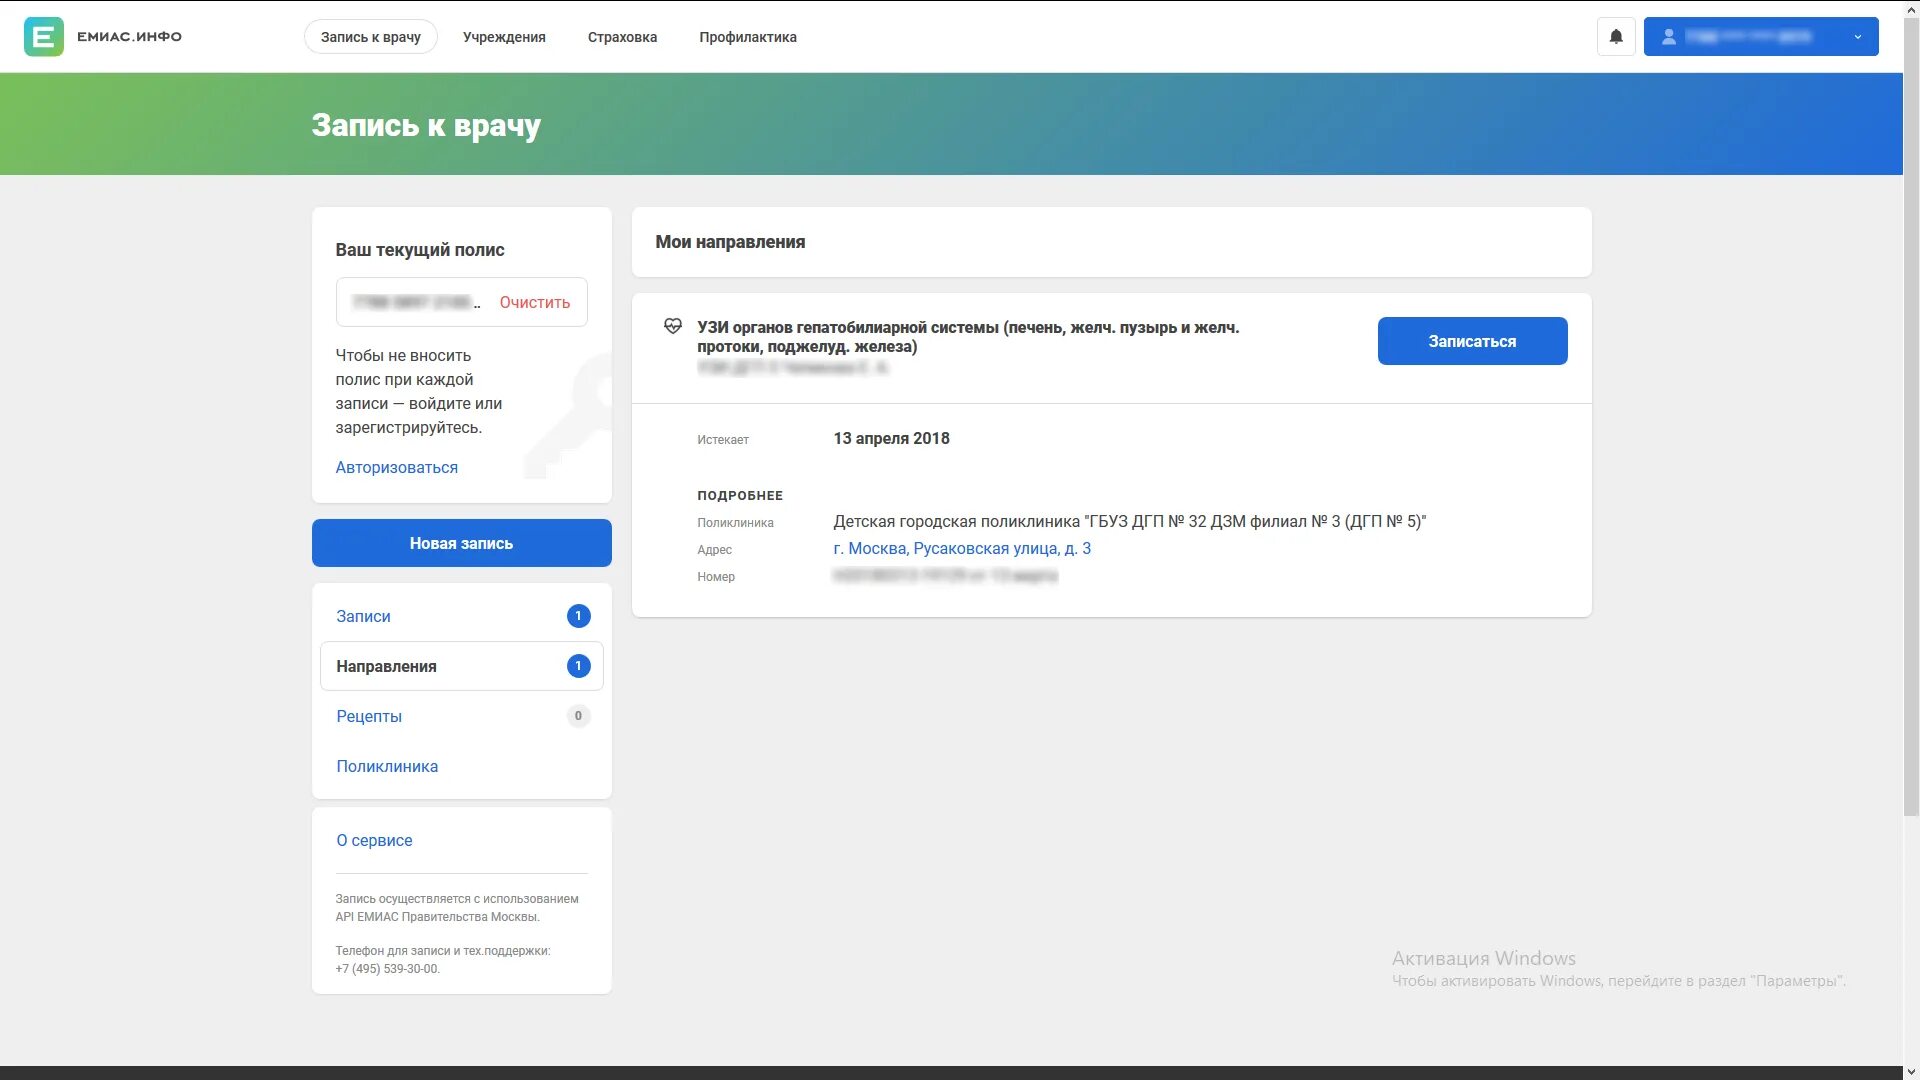Select the Профилактика menu item
Screen dimensions: 1920x1080
click(748, 37)
